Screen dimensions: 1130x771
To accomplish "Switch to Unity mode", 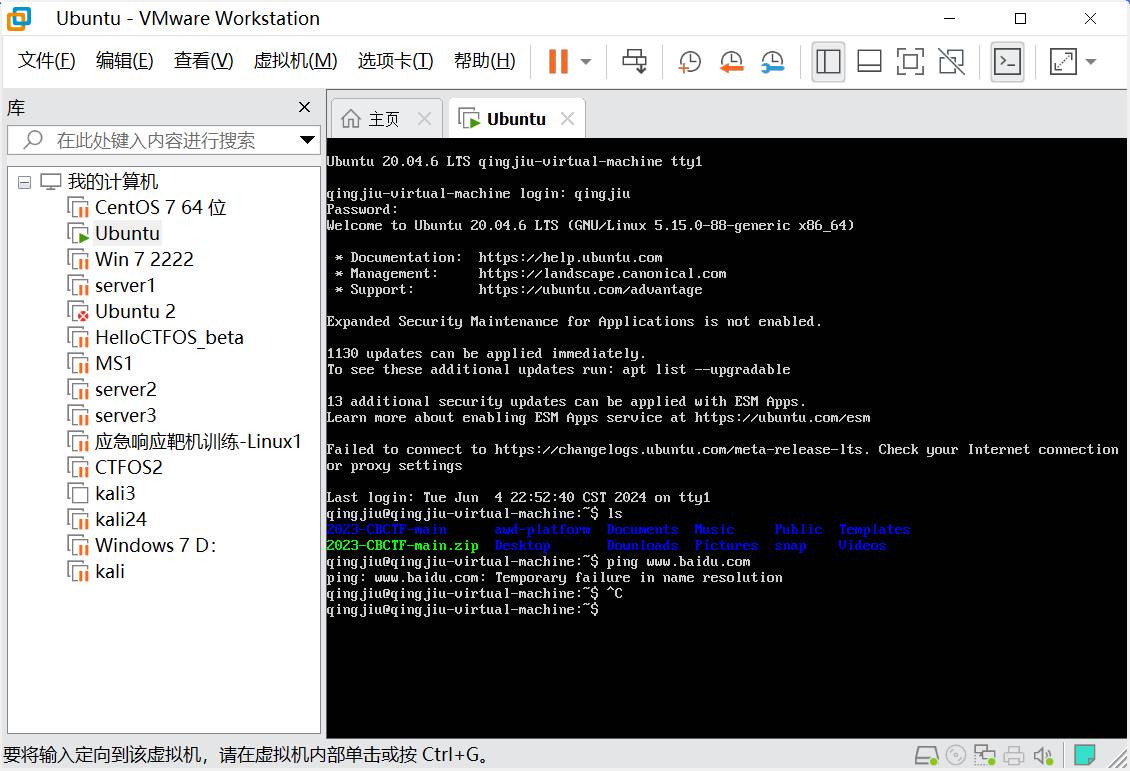I will click(951, 62).
